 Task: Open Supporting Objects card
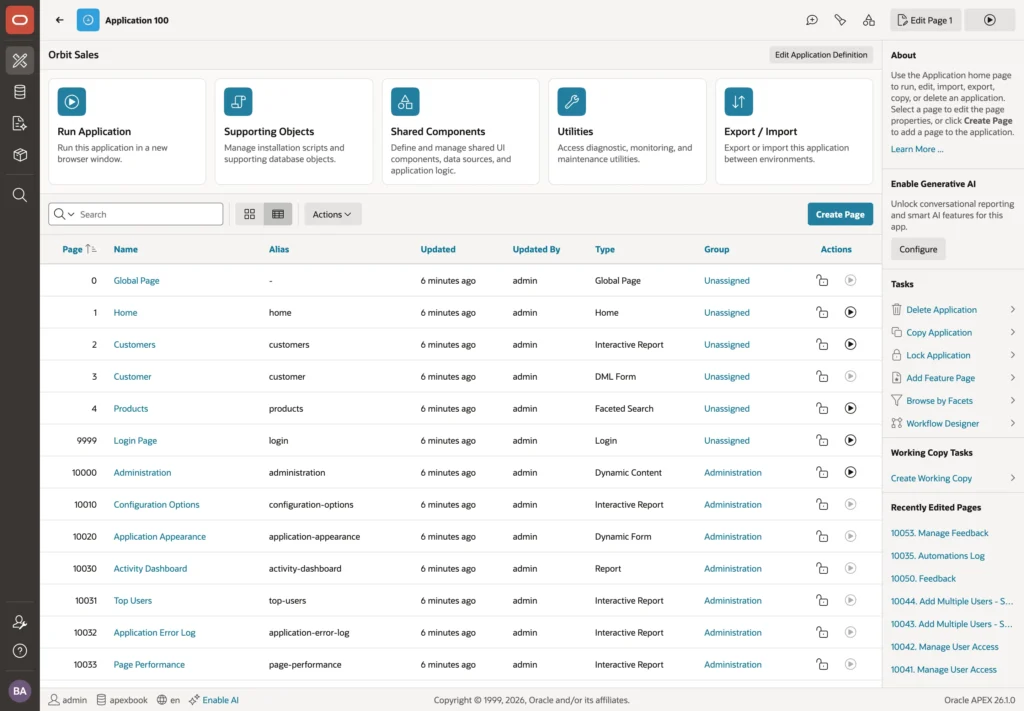pos(294,131)
